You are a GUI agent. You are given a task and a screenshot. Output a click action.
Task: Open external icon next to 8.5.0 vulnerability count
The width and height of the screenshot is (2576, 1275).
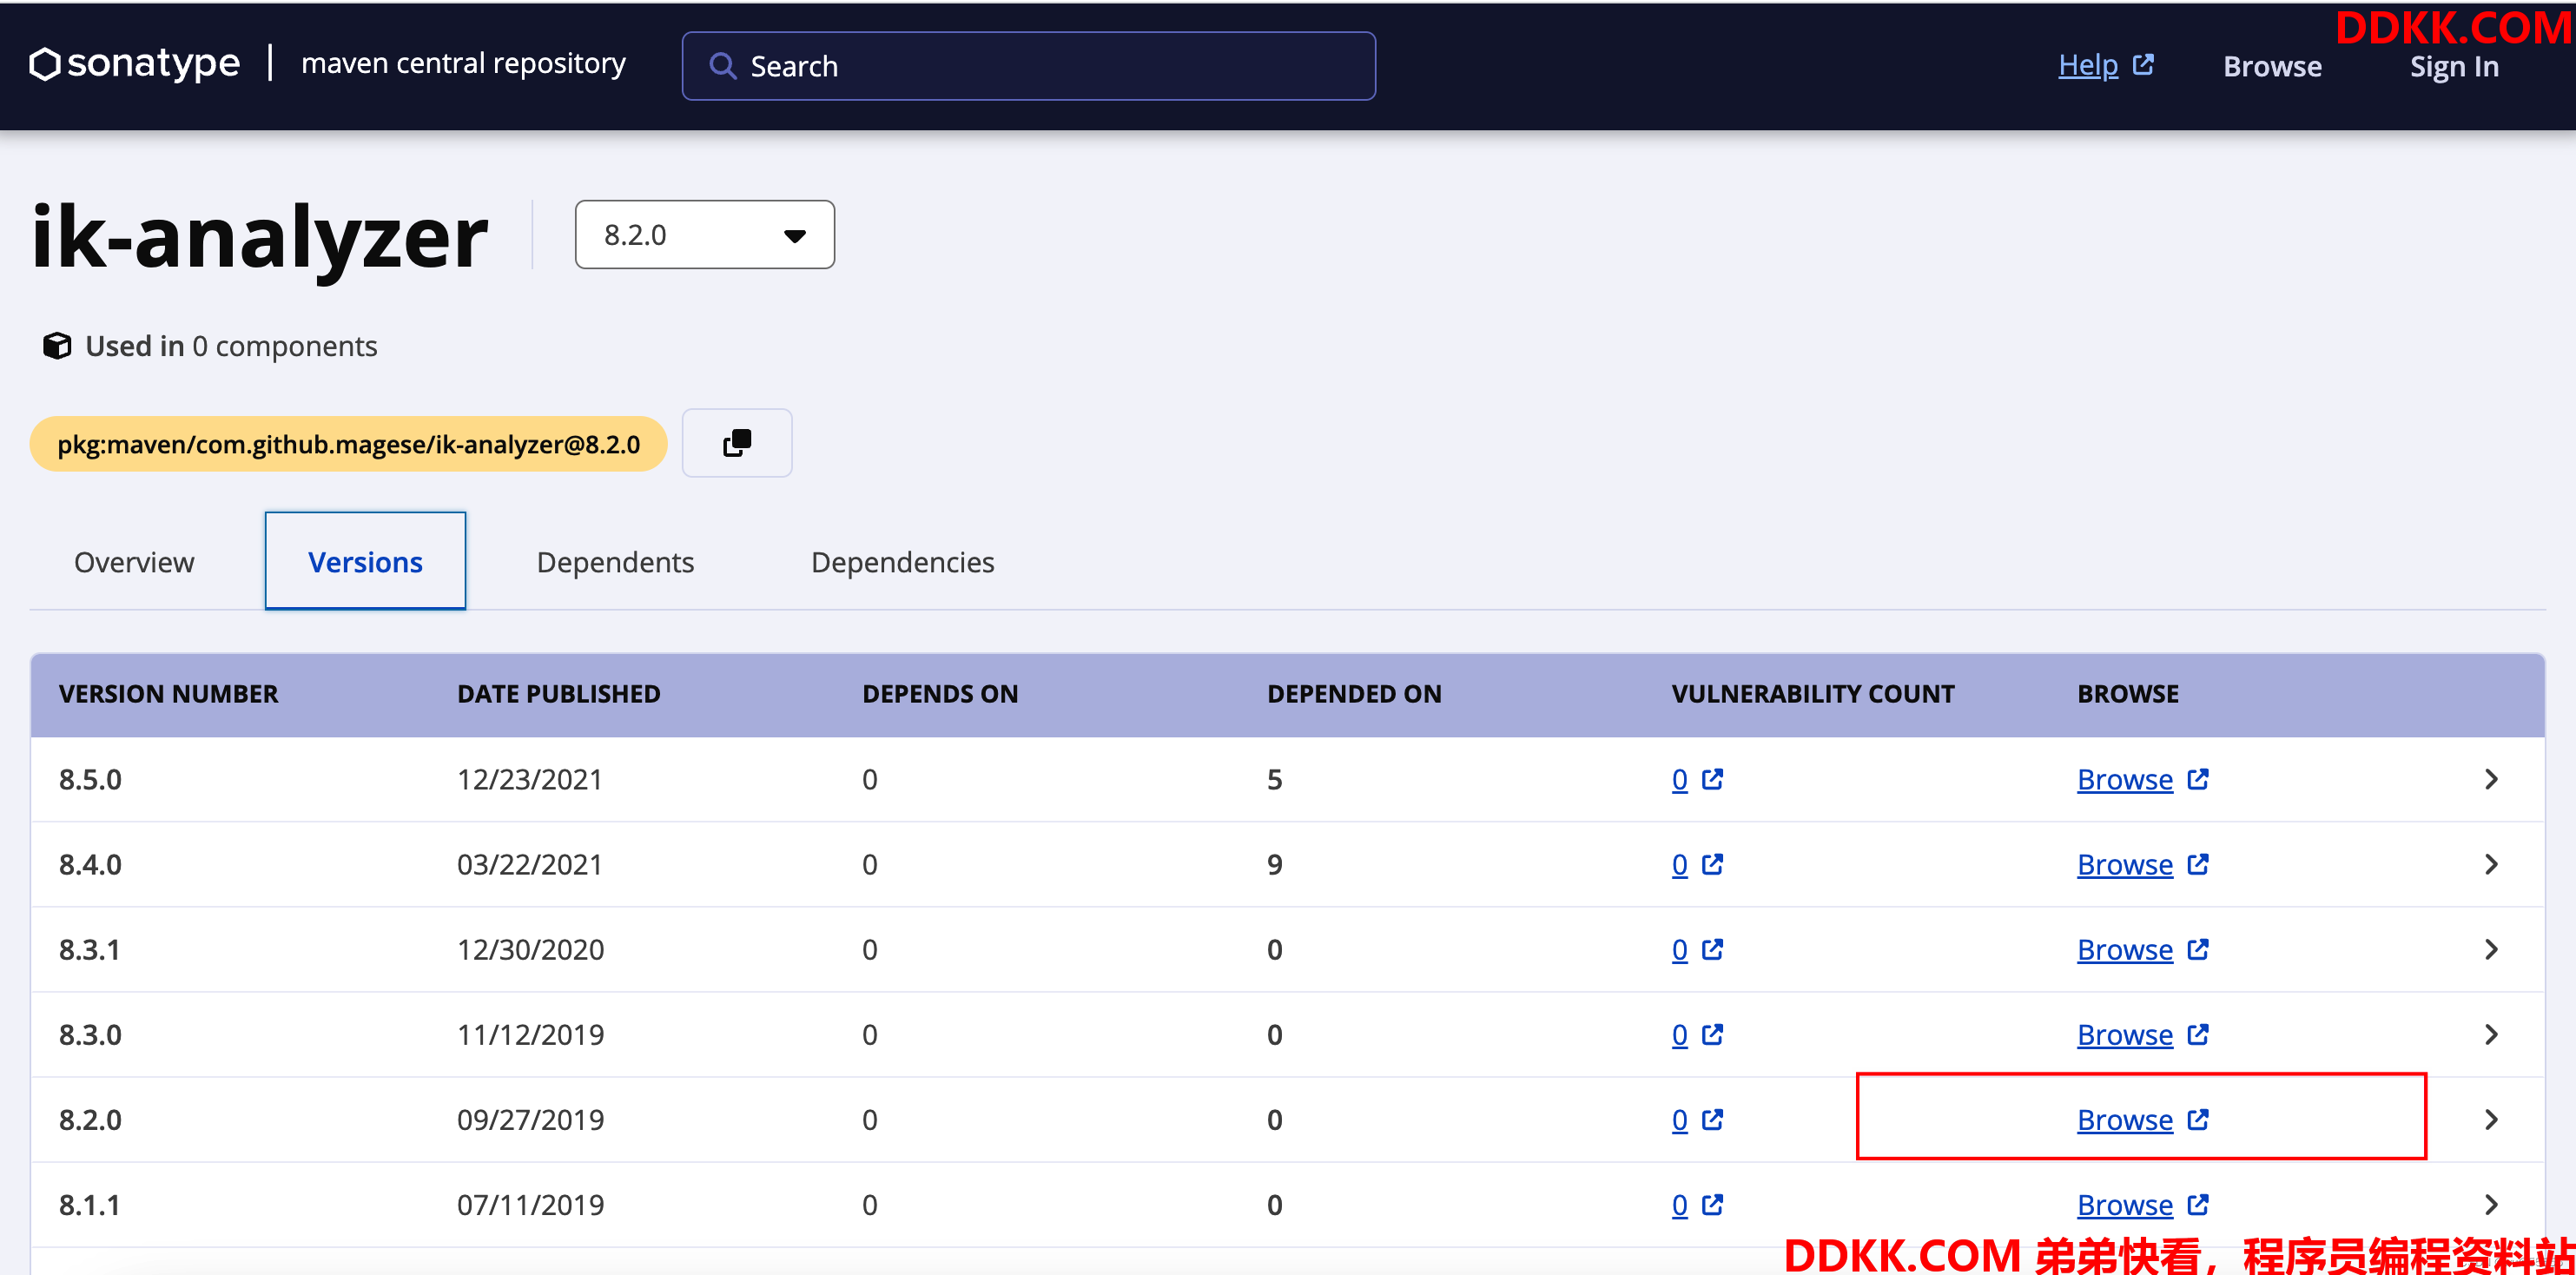pos(1713,779)
